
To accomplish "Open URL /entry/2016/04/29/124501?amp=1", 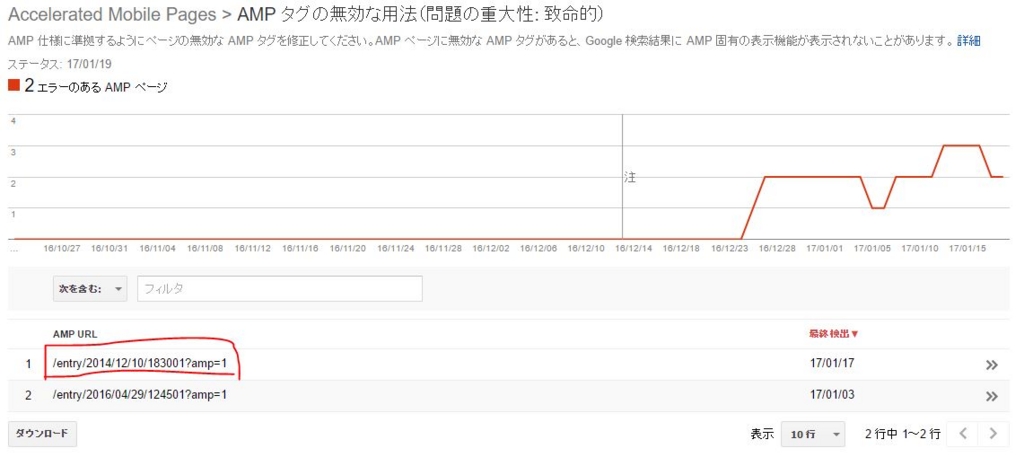I will tap(140, 395).
